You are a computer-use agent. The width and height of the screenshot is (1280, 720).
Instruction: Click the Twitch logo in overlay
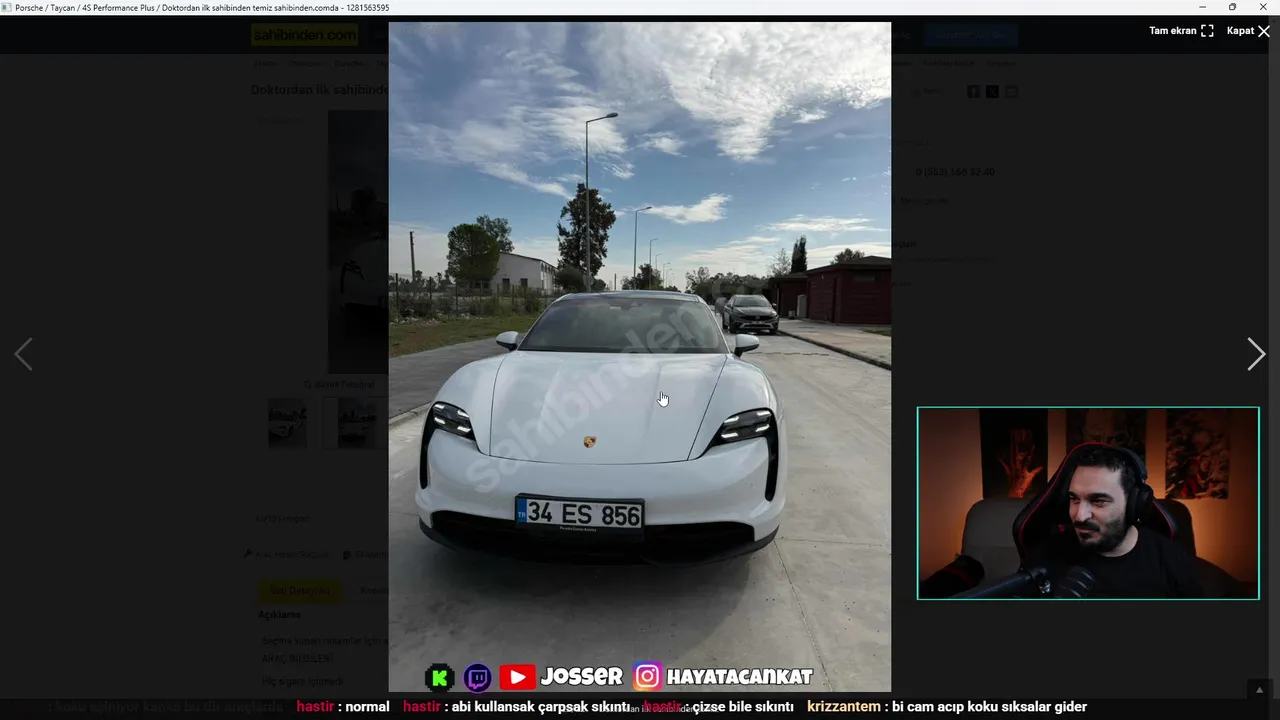coord(478,677)
